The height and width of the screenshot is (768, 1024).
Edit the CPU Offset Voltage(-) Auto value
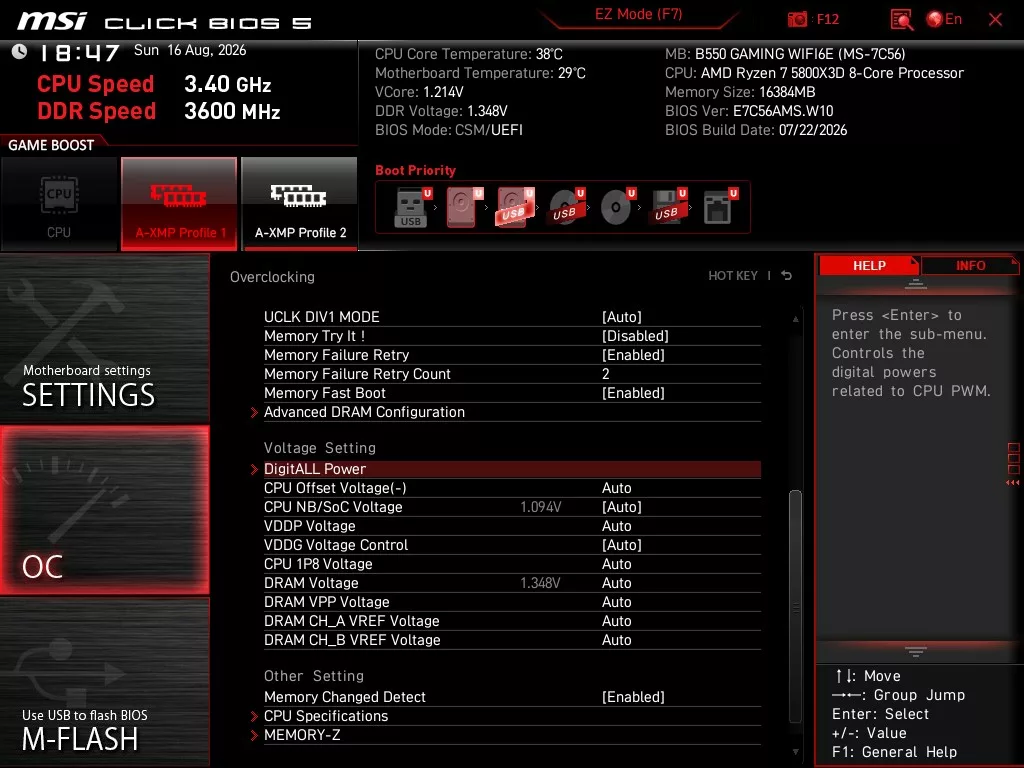616,488
